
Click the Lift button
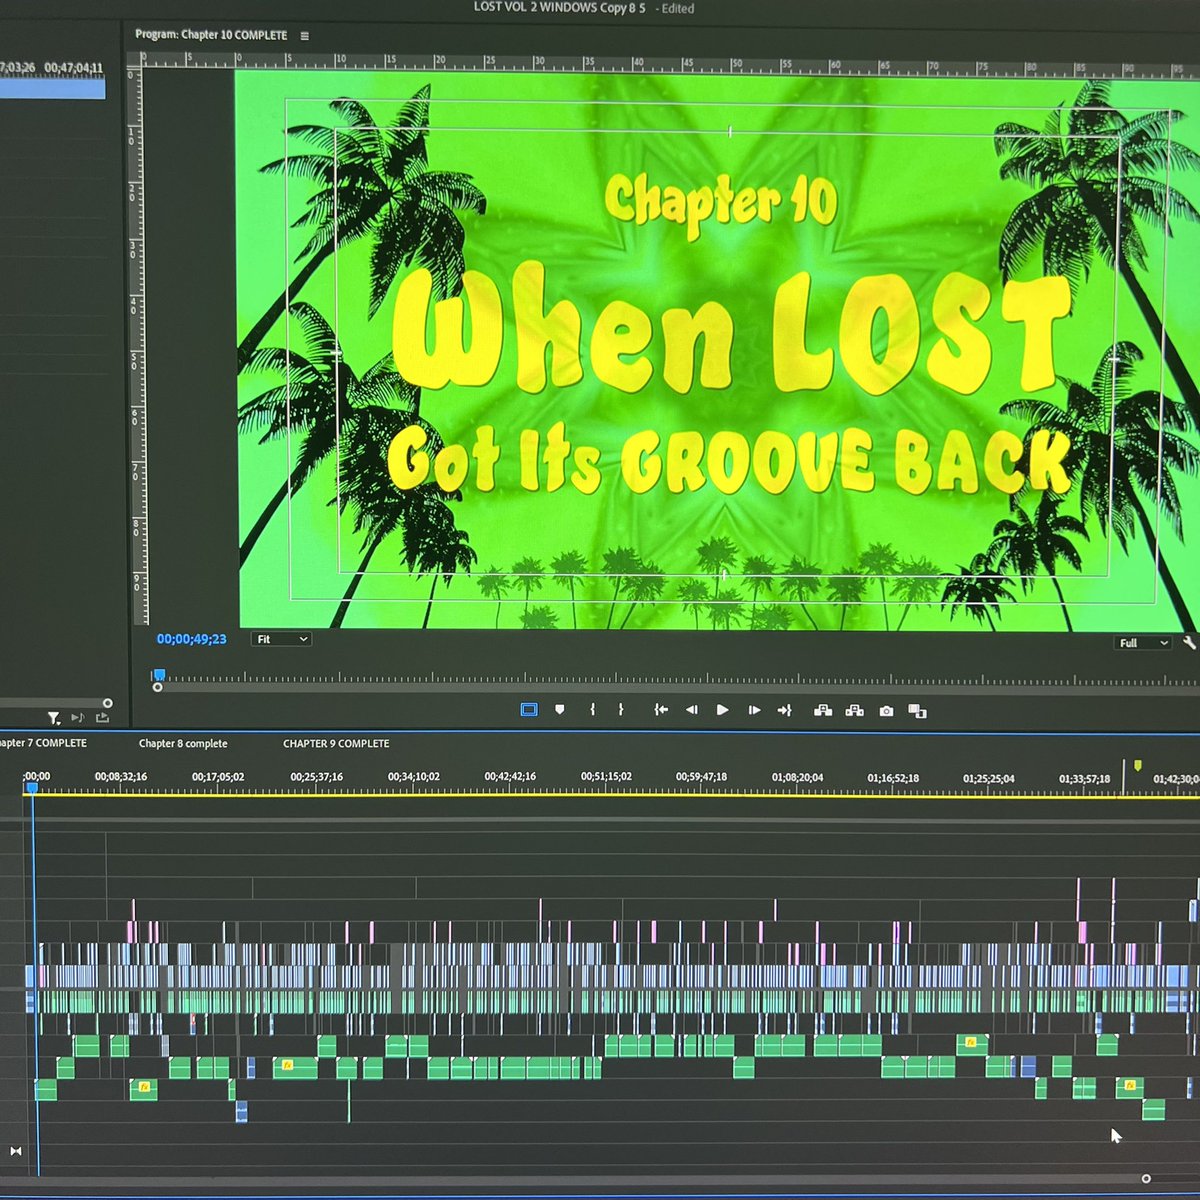823,710
